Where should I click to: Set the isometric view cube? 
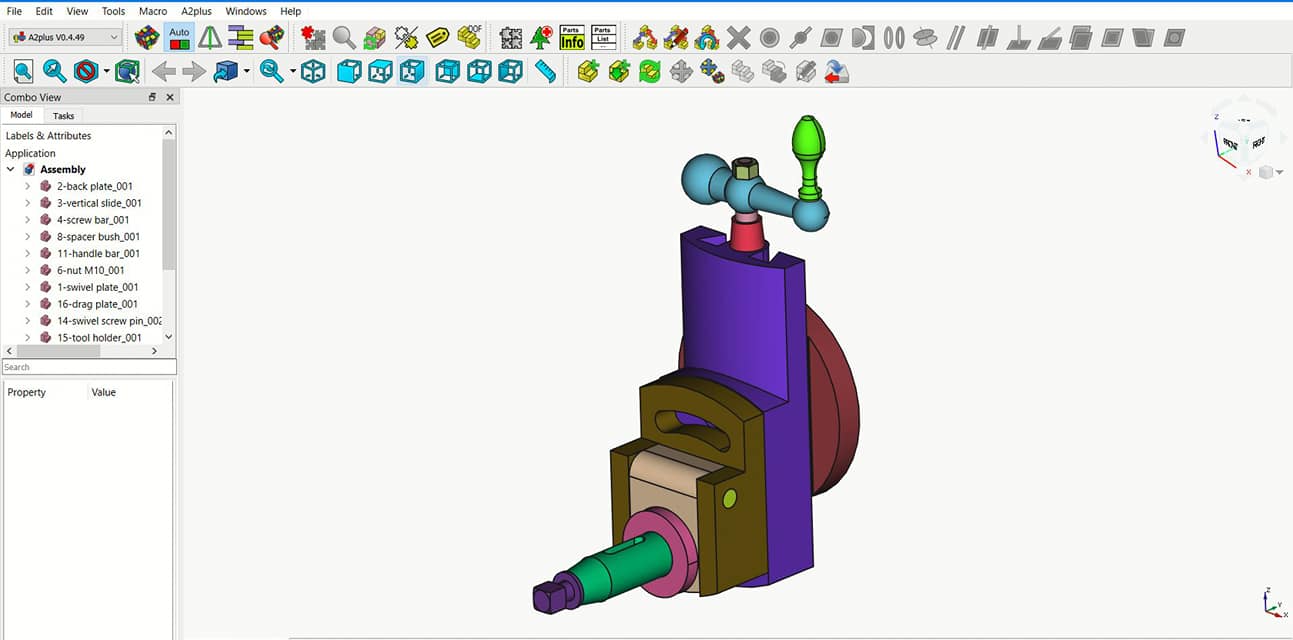coord(314,71)
